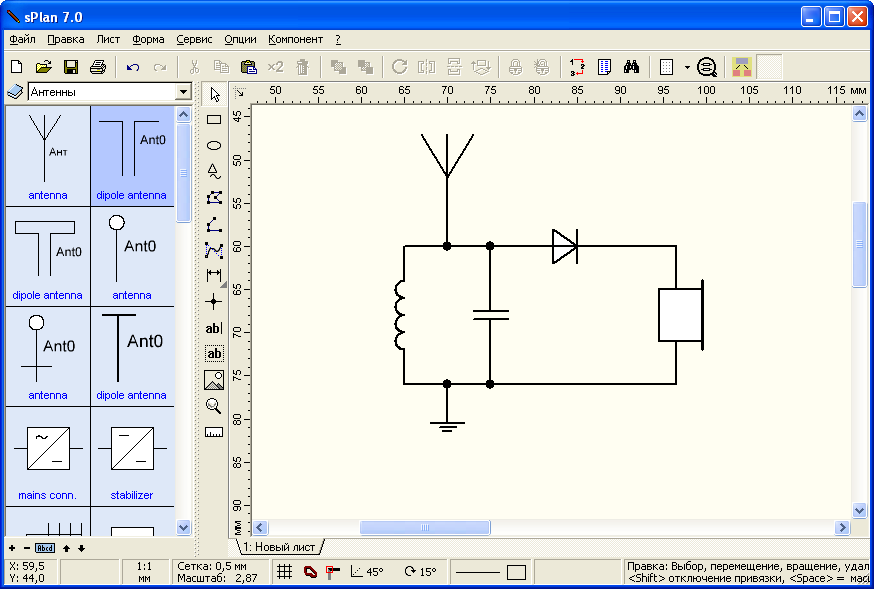
Task: Select the Ellipse drawing tool
Action: (x=213, y=145)
